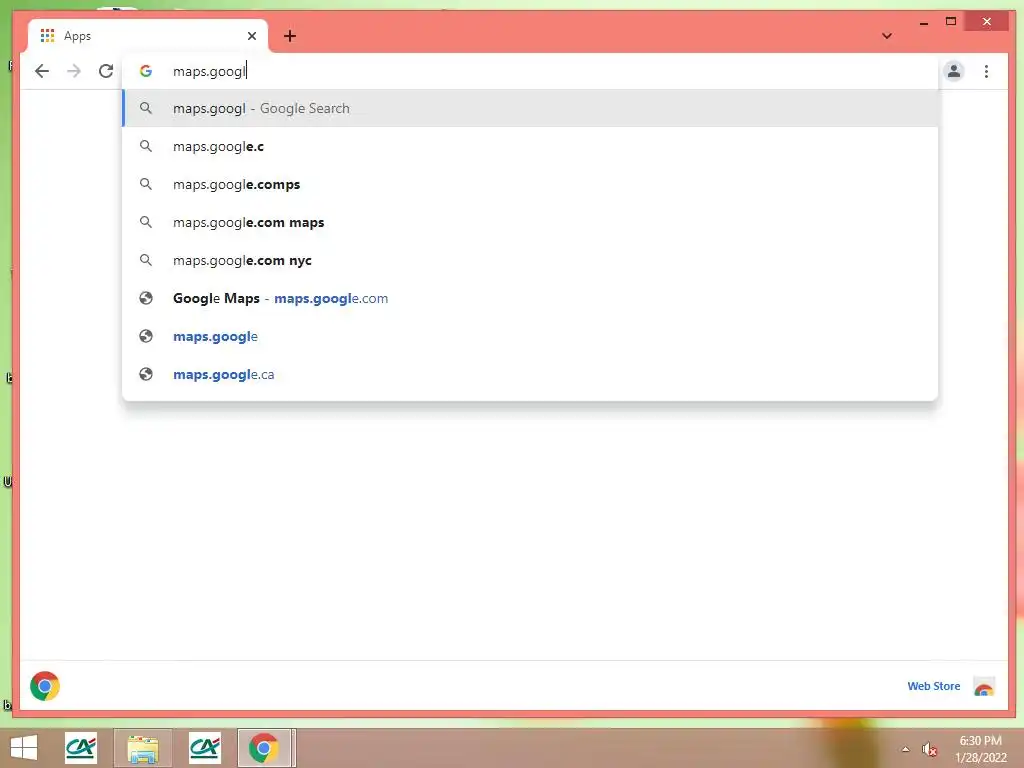Click the Chrome taskbar icon
The width and height of the screenshot is (1024, 768).
(264, 748)
